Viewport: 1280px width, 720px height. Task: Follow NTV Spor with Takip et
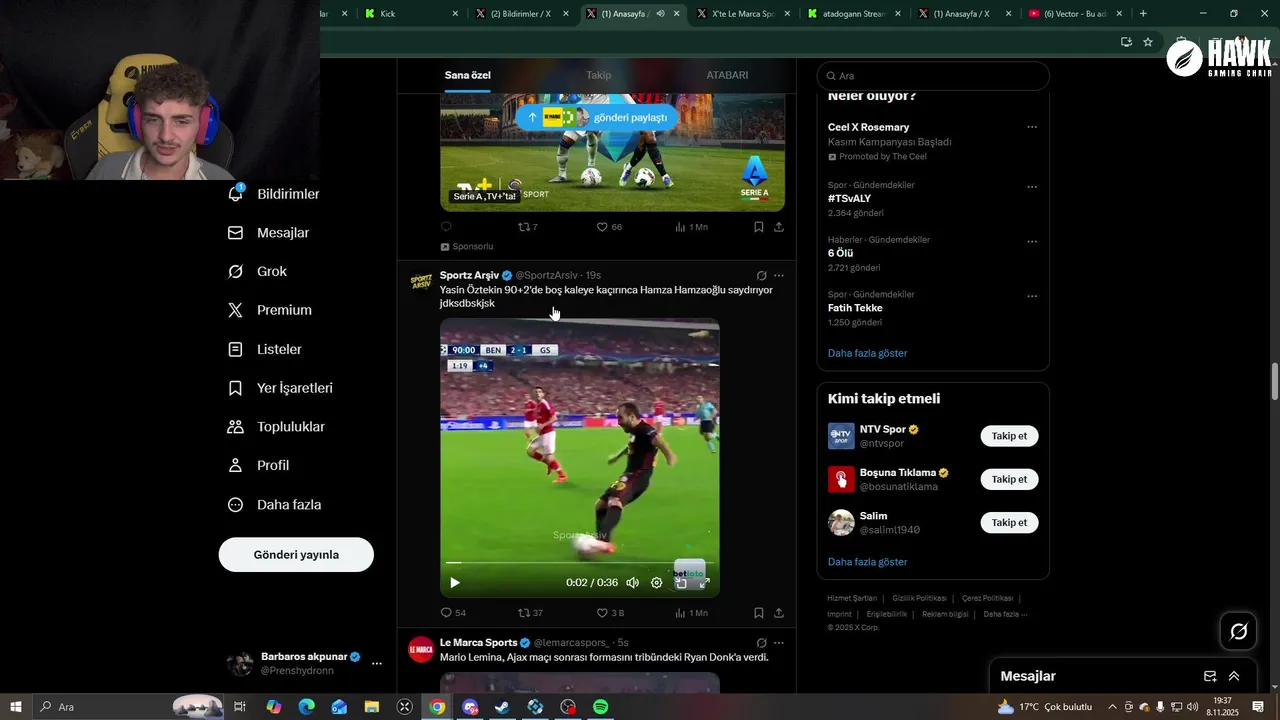tap(1009, 436)
